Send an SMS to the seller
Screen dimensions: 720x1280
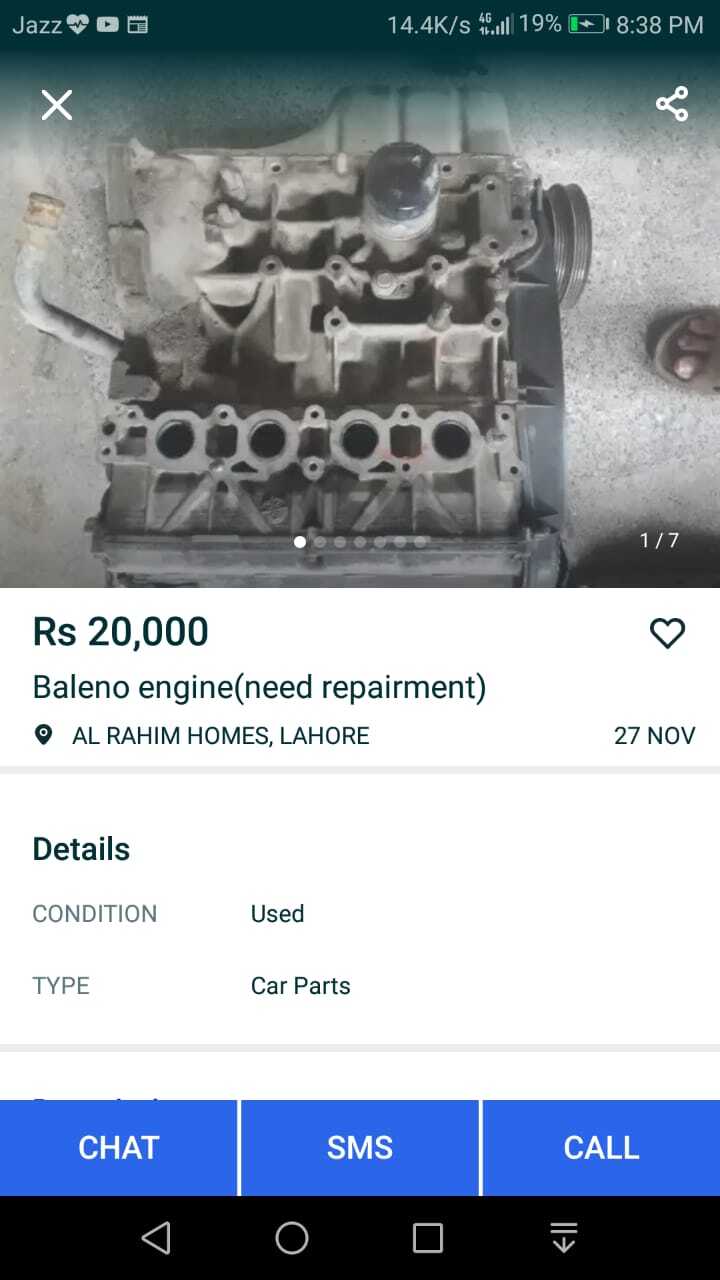[x=360, y=1148]
